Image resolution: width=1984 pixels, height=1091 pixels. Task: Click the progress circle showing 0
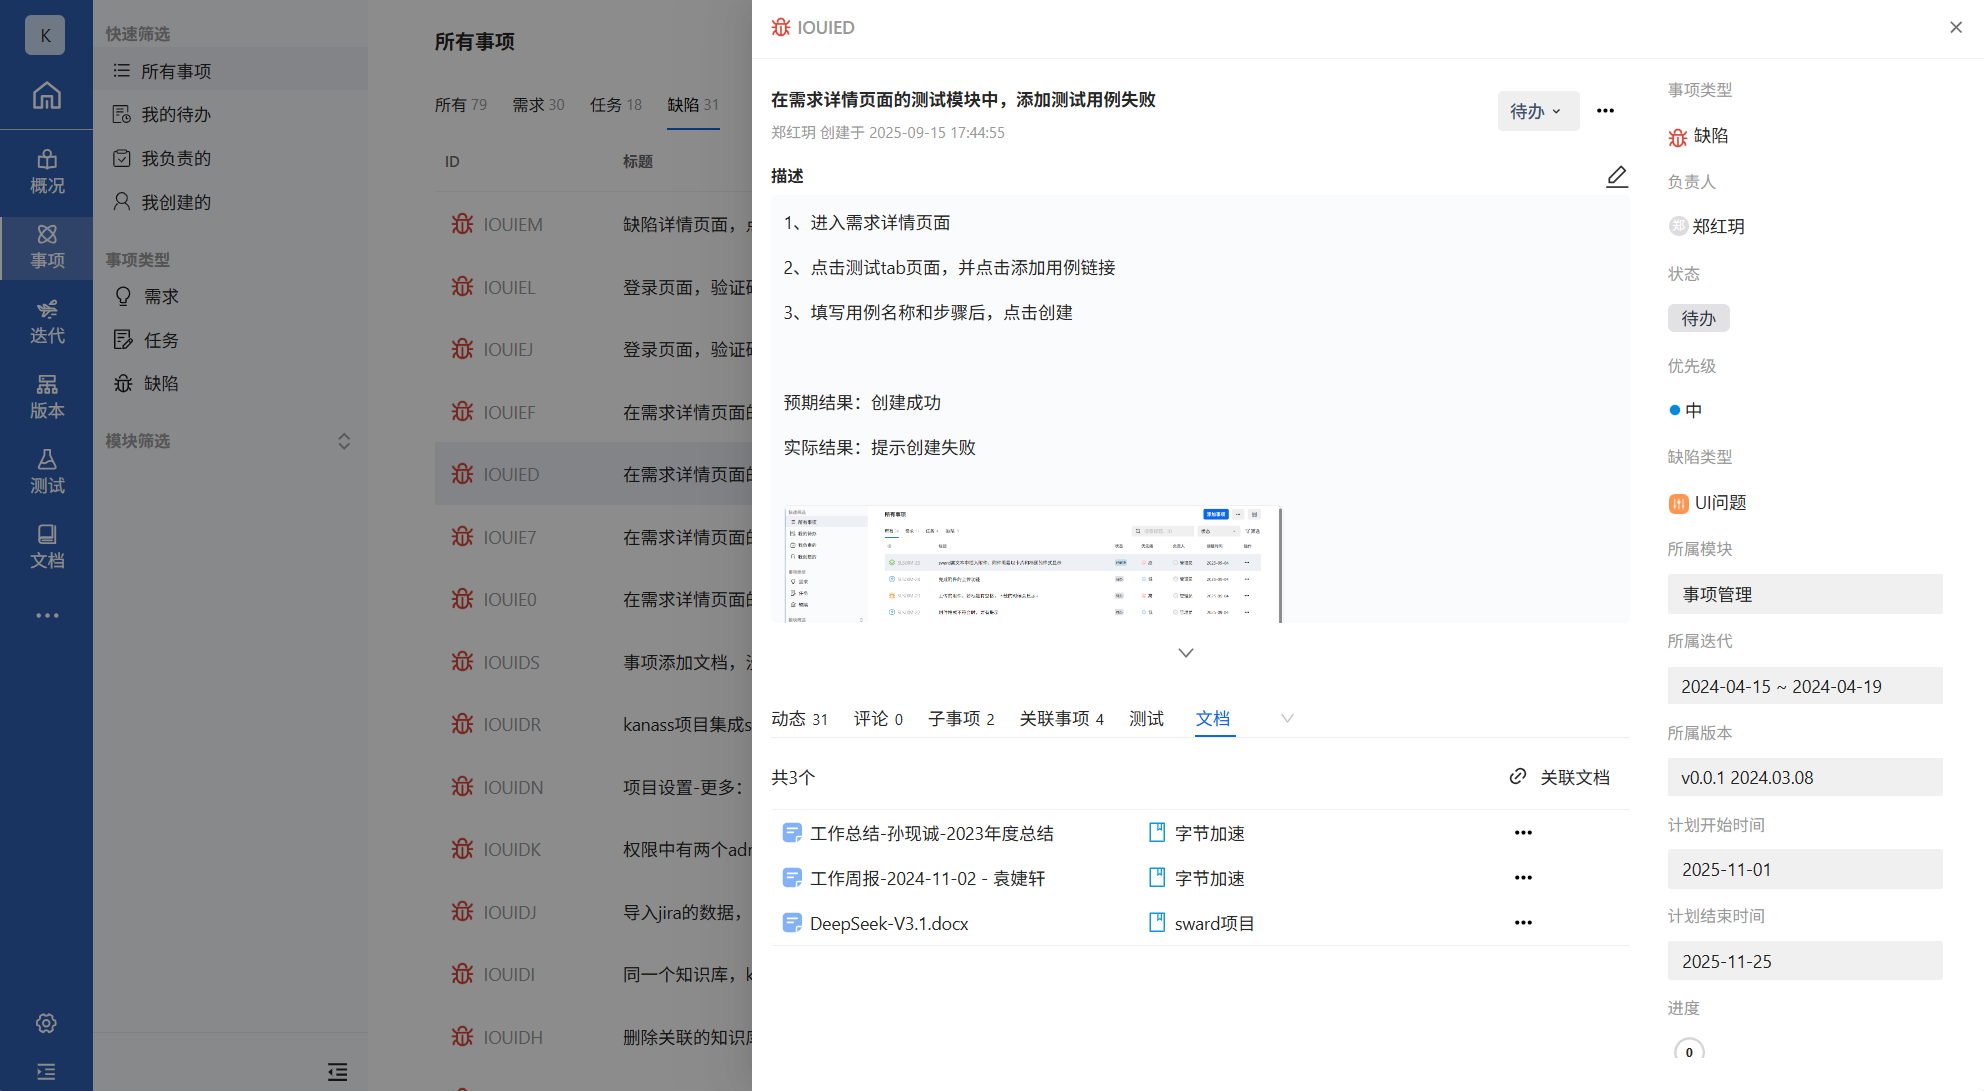click(1688, 1051)
